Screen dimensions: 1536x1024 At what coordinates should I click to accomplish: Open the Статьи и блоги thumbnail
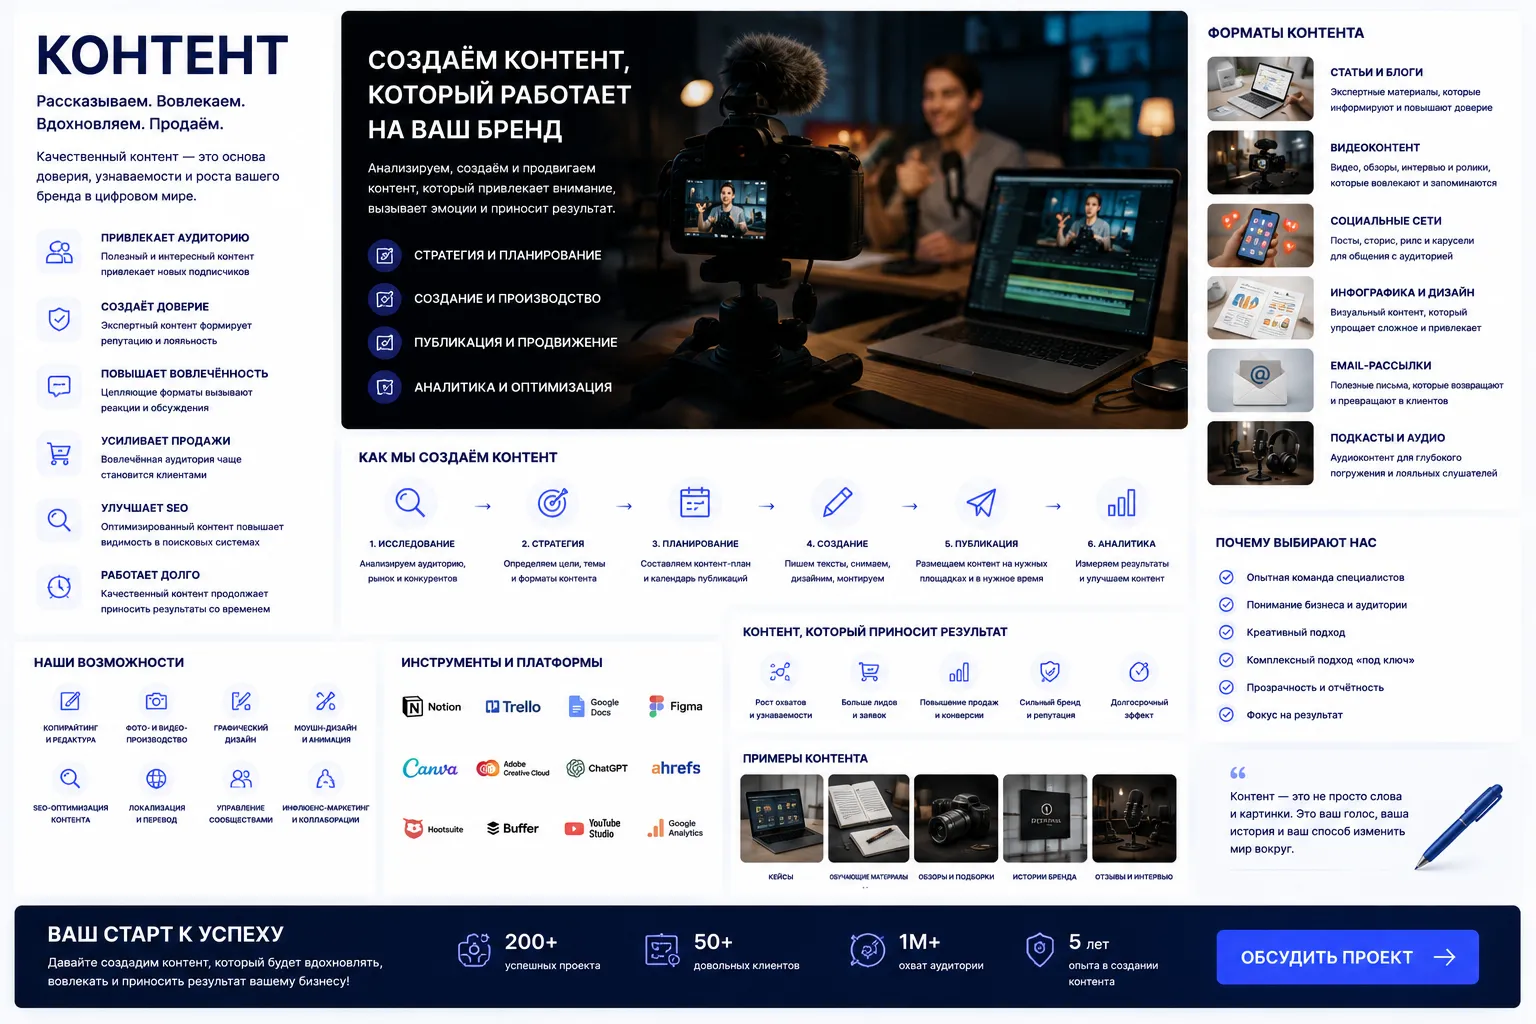point(1260,89)
